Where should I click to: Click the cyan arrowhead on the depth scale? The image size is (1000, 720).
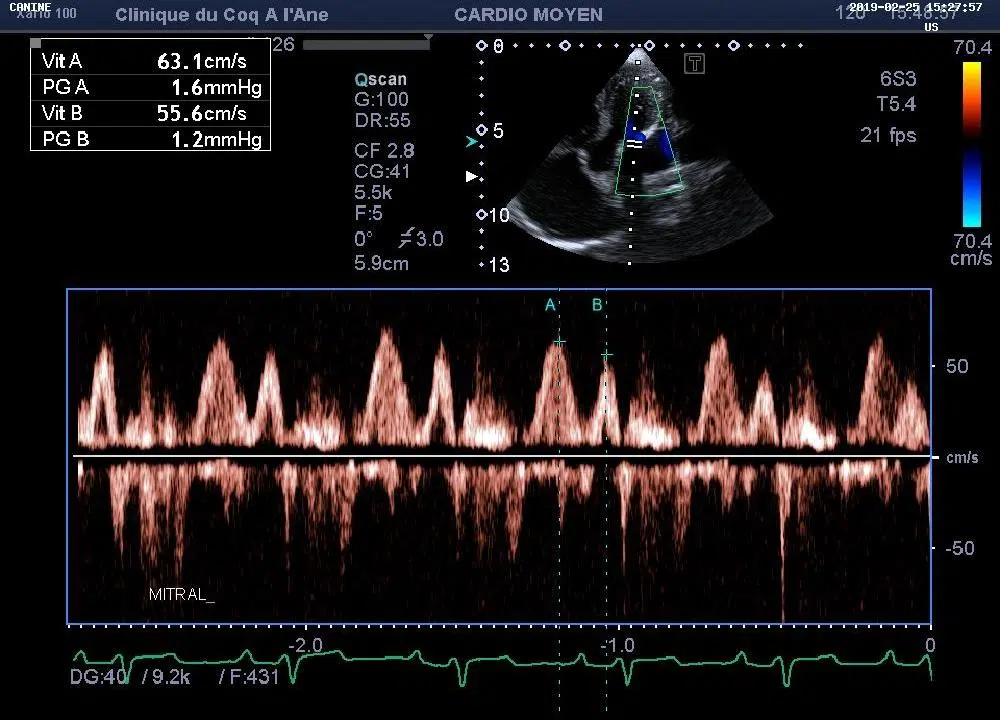click(x=472, y=144)
